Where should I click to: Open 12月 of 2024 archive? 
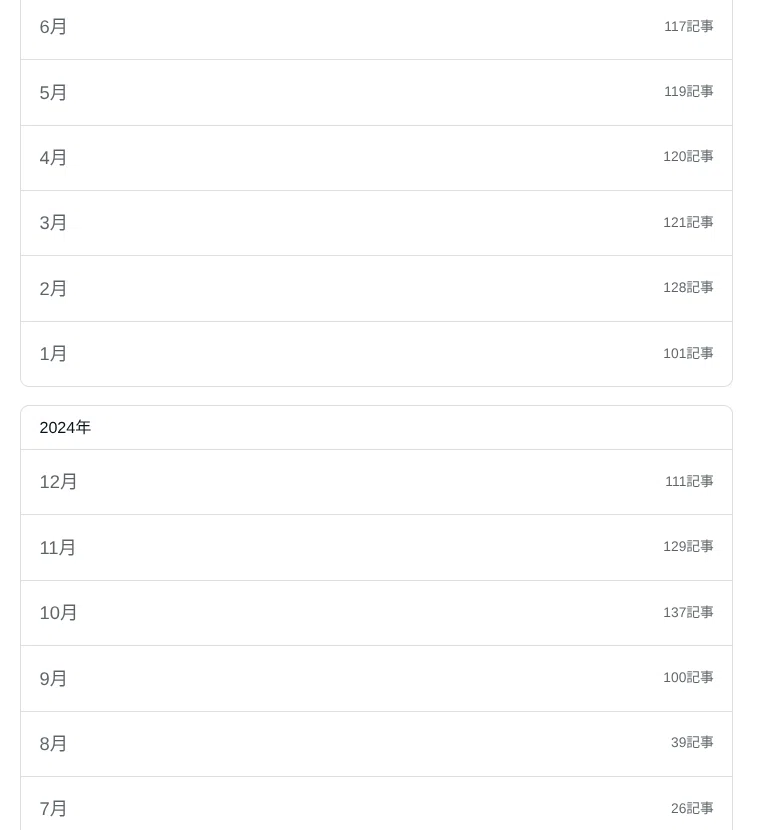[376, 482]
